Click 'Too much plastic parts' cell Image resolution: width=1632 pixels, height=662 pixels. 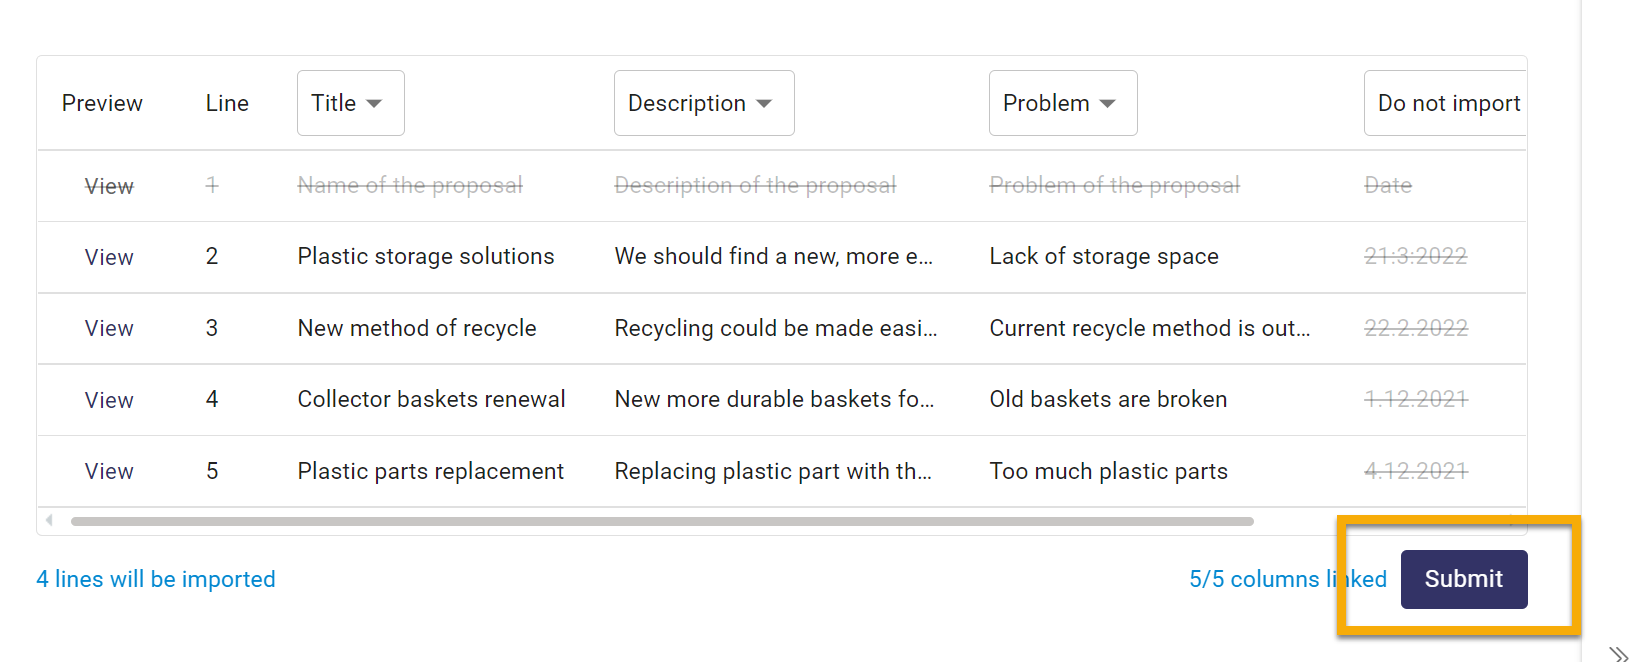[x=1109, y=471]
